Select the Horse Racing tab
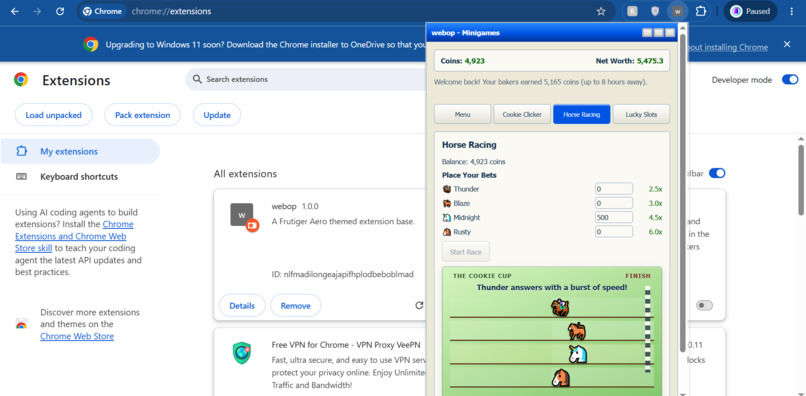Screen dimensions: 806x396 (x=582, y=114)
